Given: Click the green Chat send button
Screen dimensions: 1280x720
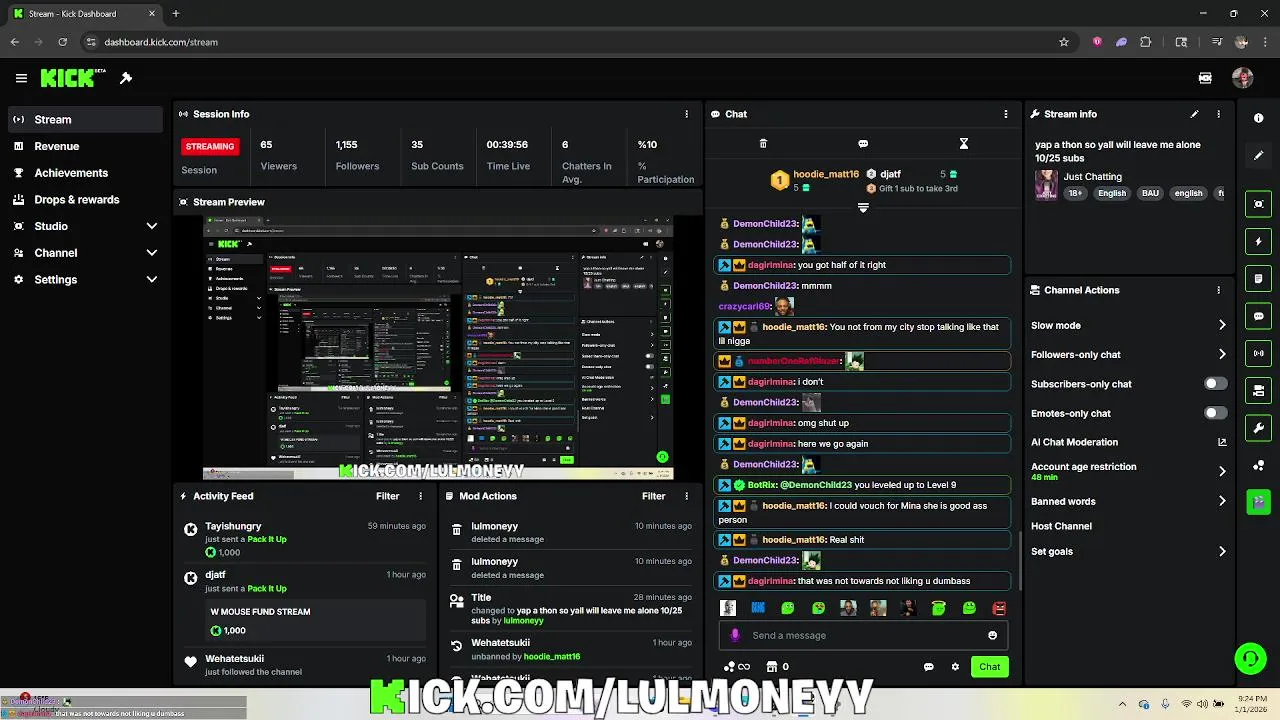Looking at the screenshot, I should pyautogui.click(x=989, y=667).
